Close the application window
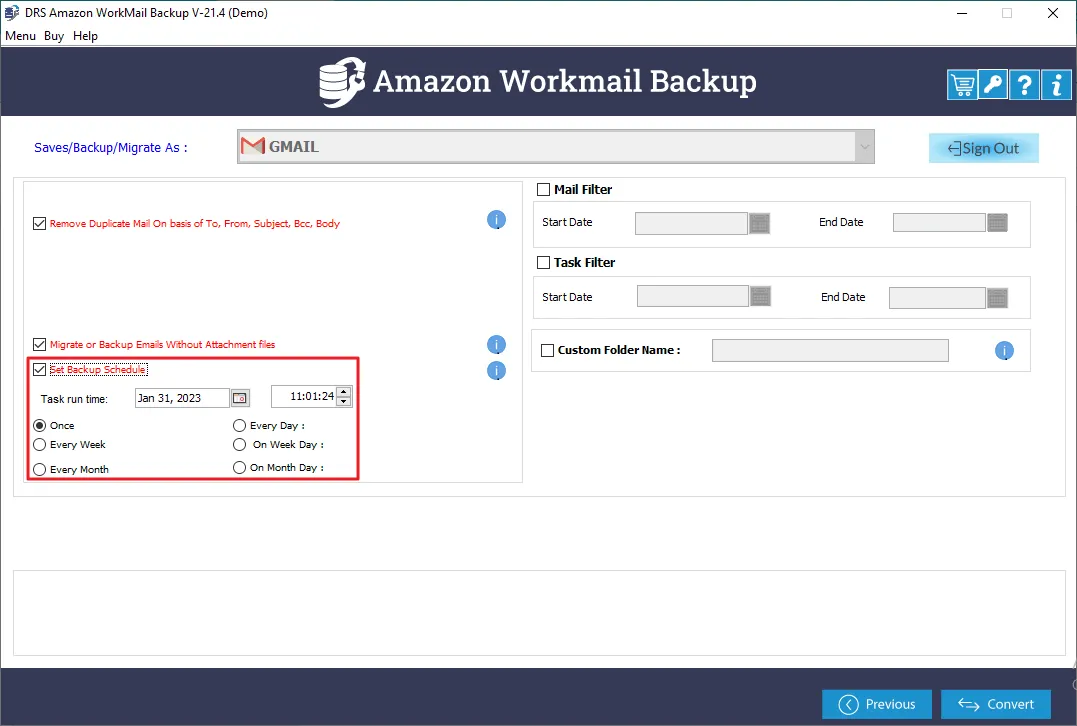 click(x=1052, y=13)
